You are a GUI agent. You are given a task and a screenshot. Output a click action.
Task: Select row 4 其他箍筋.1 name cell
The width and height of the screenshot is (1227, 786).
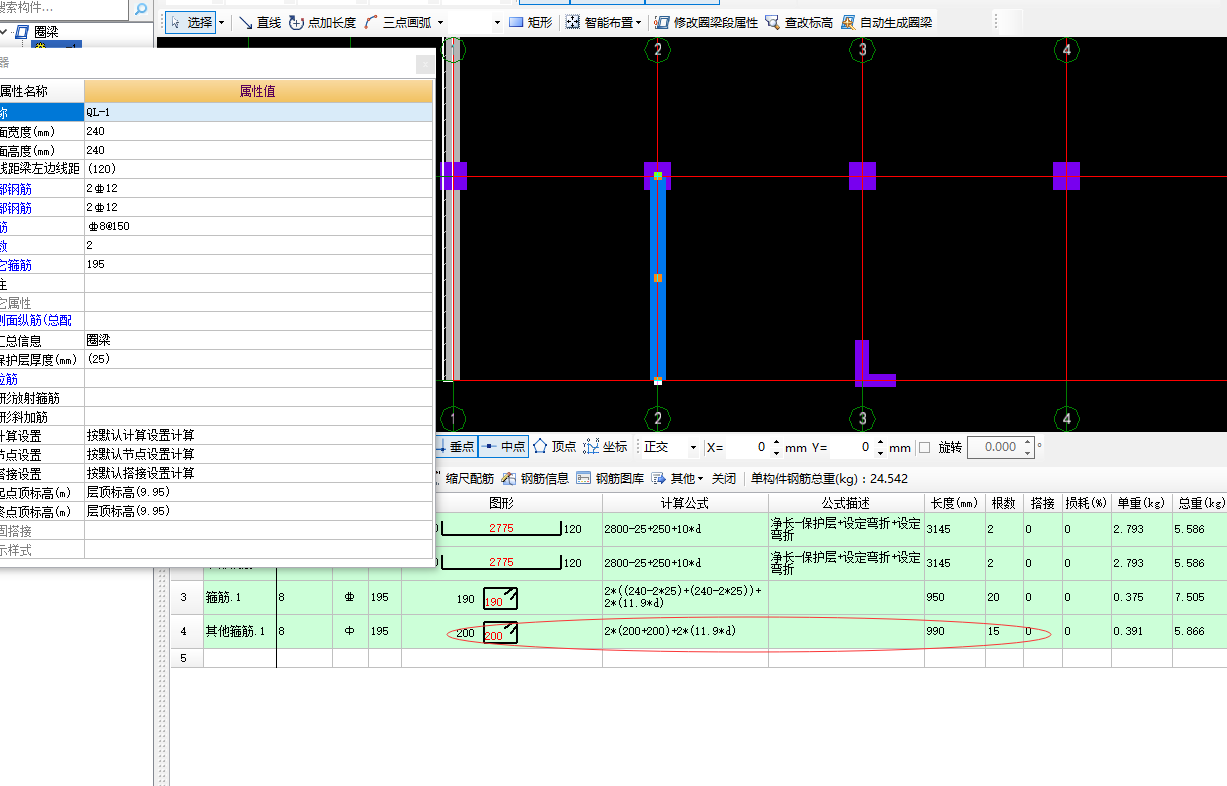point(240,632)
